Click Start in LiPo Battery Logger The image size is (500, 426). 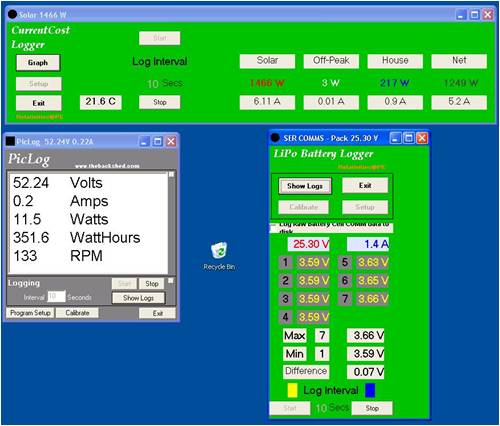point(290,408)
